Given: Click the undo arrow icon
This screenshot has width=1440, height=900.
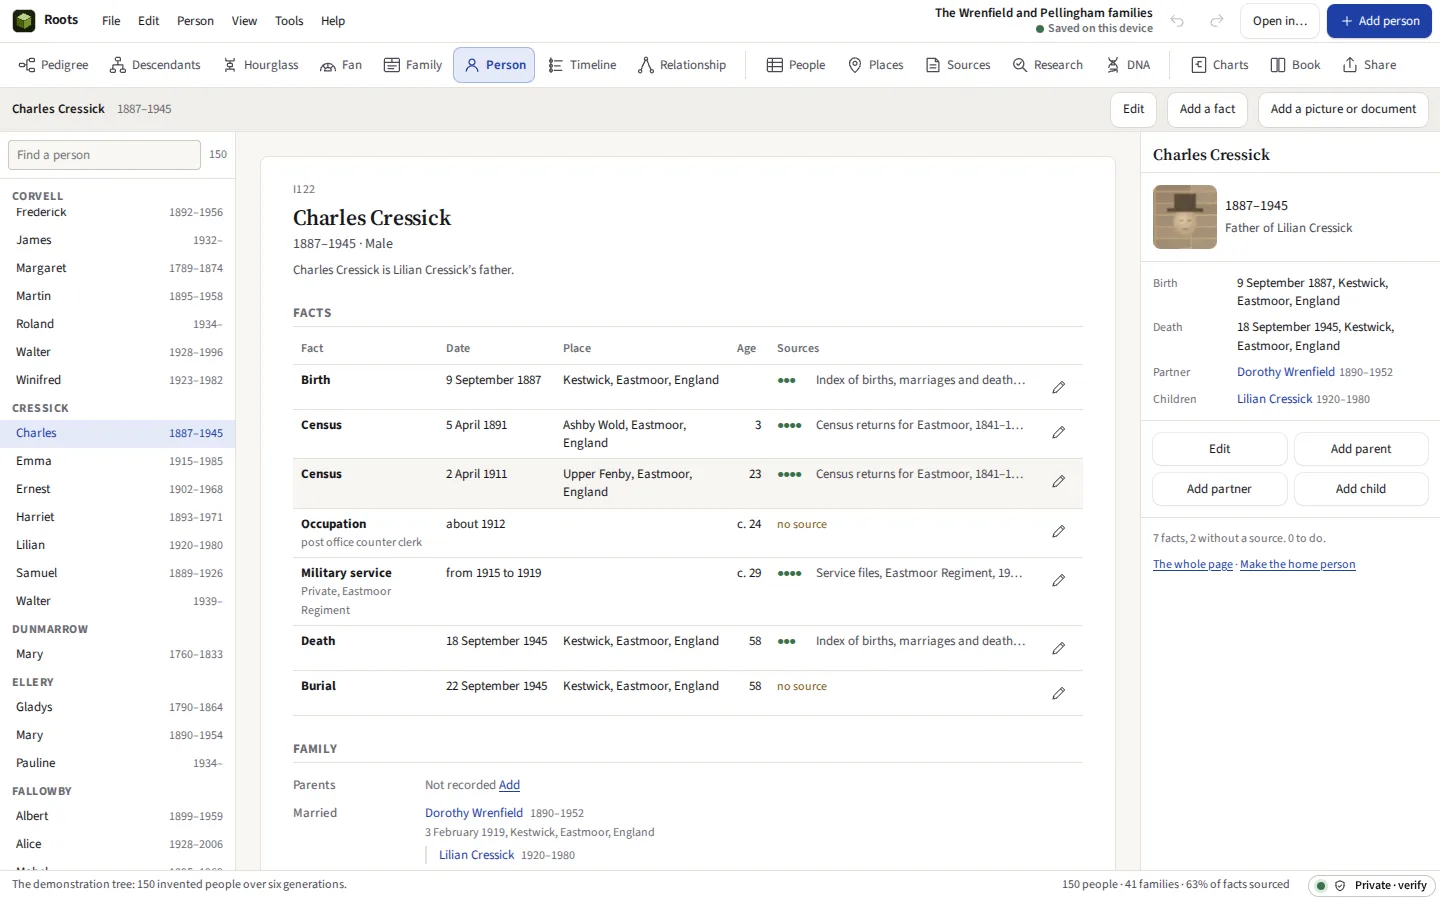Looking at the screenshot, I should coord(1177,21).
